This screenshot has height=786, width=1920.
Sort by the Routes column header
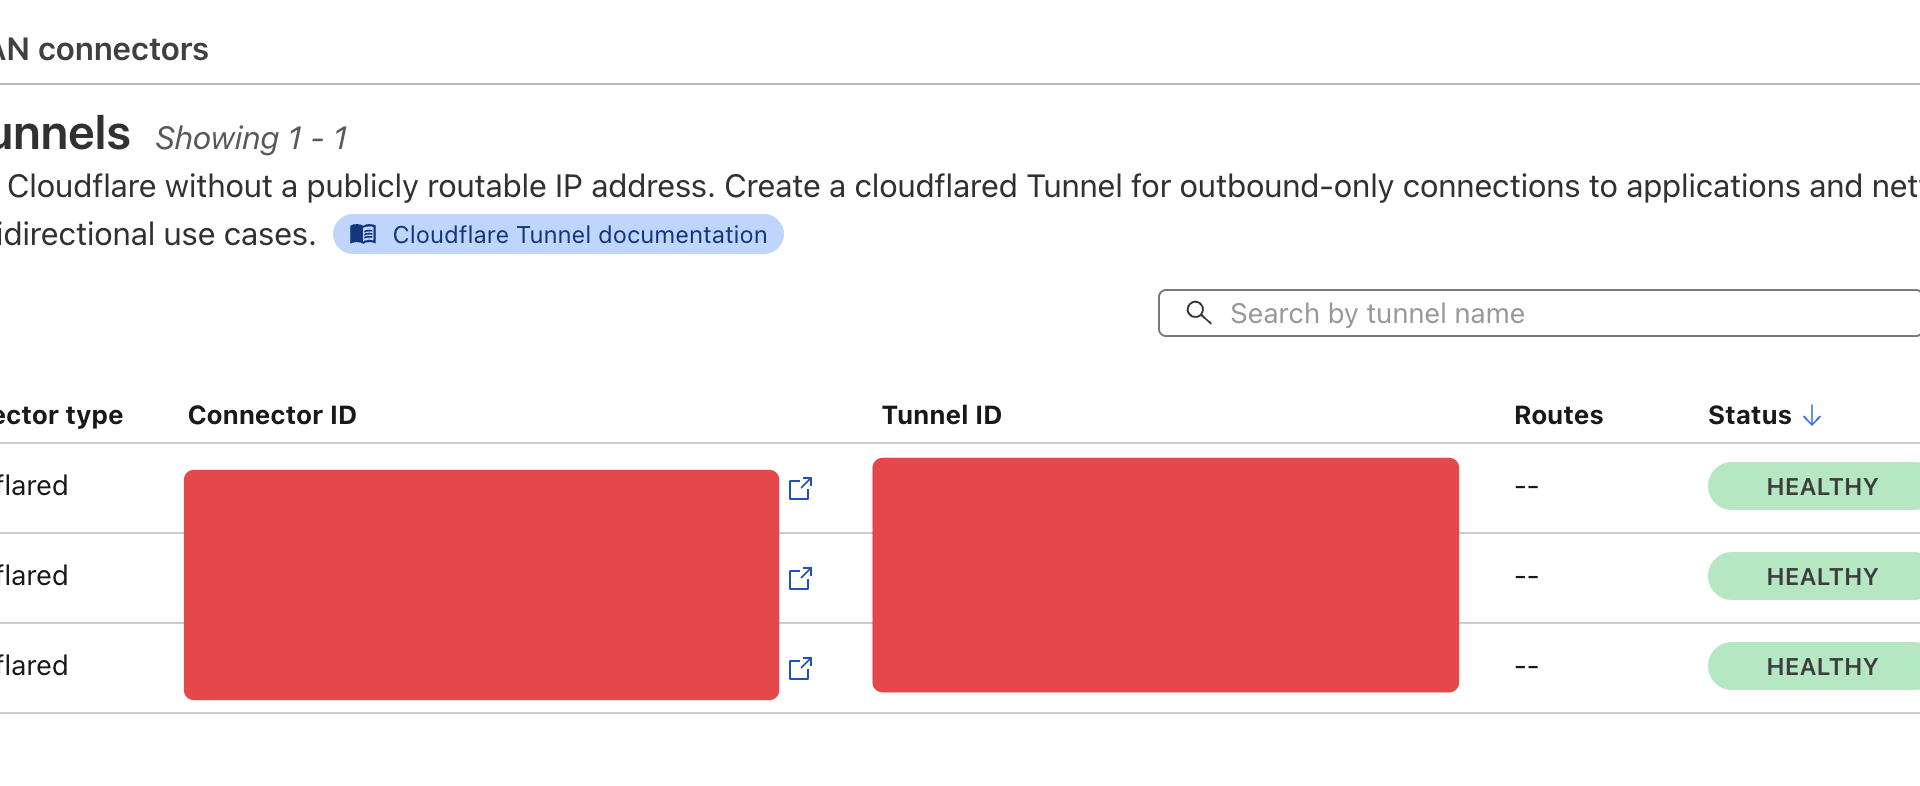coord(1558,414)
